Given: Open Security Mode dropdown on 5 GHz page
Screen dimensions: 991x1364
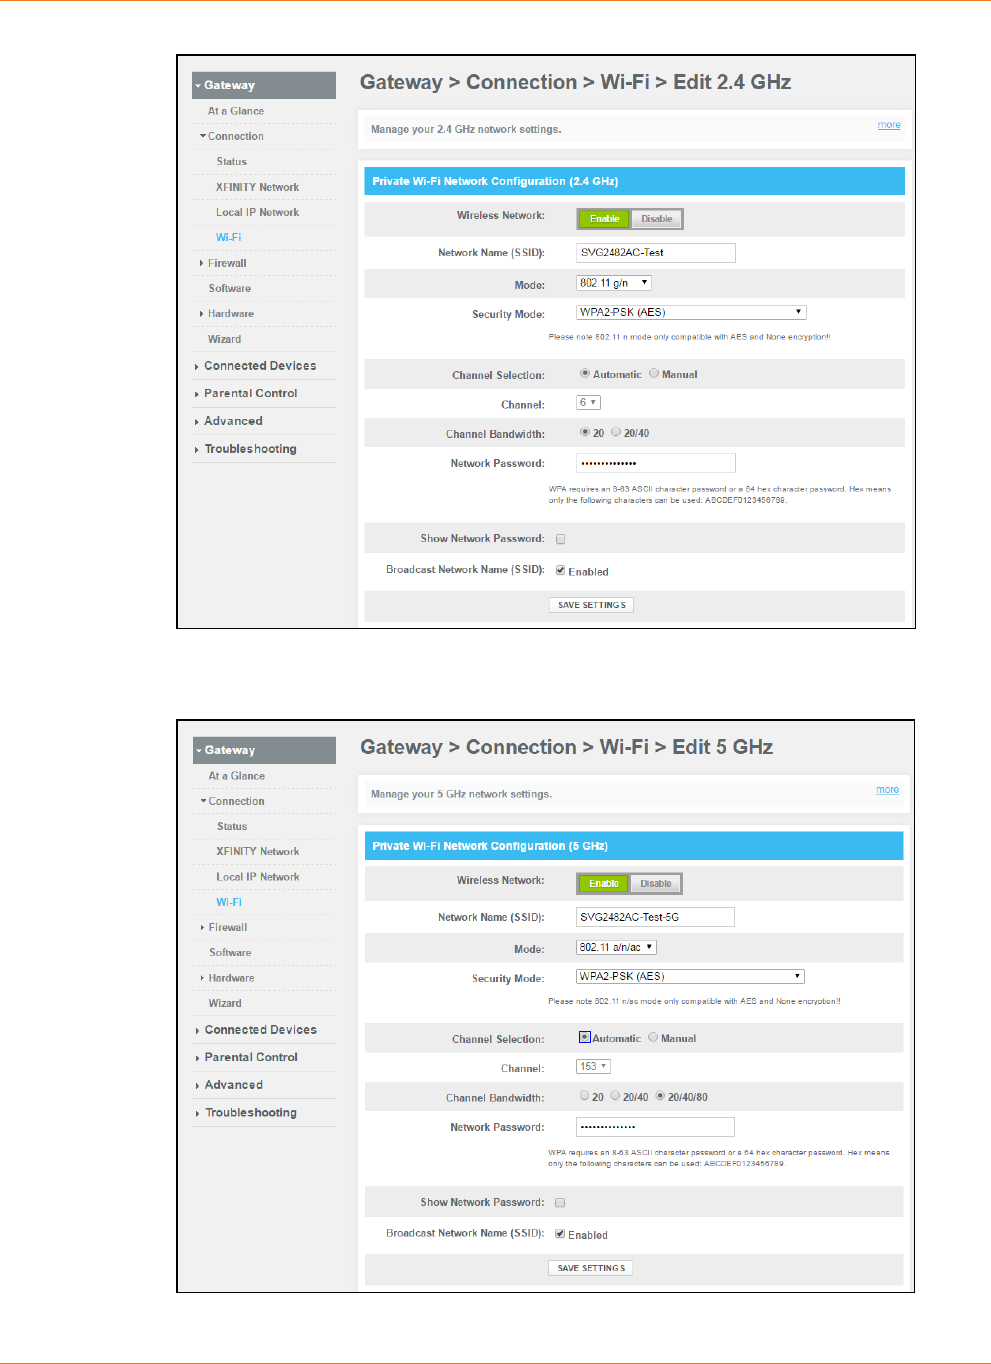Looking at the screenshot, I should [x=690, y=976].
